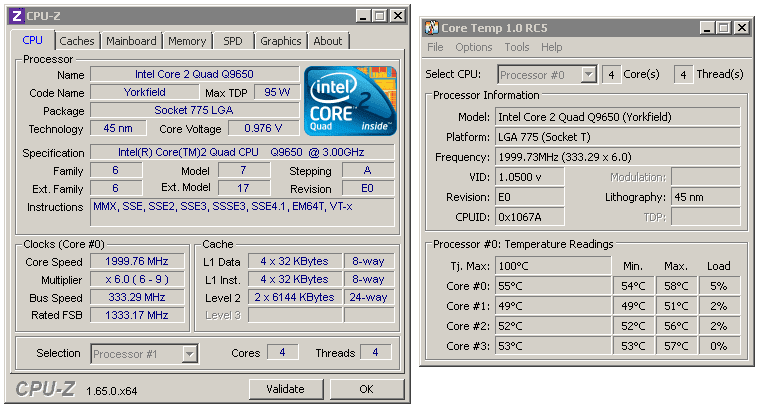Maximize the Core Temp window

pos(724,28)
